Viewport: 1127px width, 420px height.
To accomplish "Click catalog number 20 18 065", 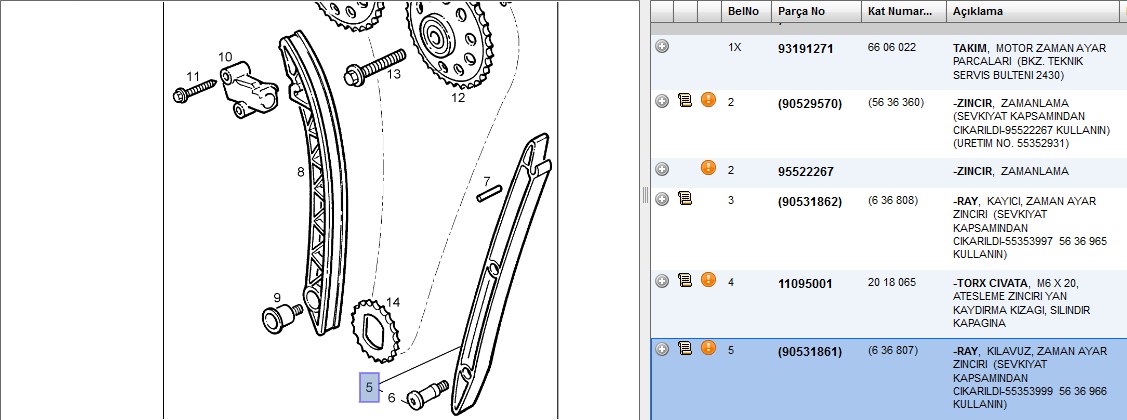I will 892,282.
